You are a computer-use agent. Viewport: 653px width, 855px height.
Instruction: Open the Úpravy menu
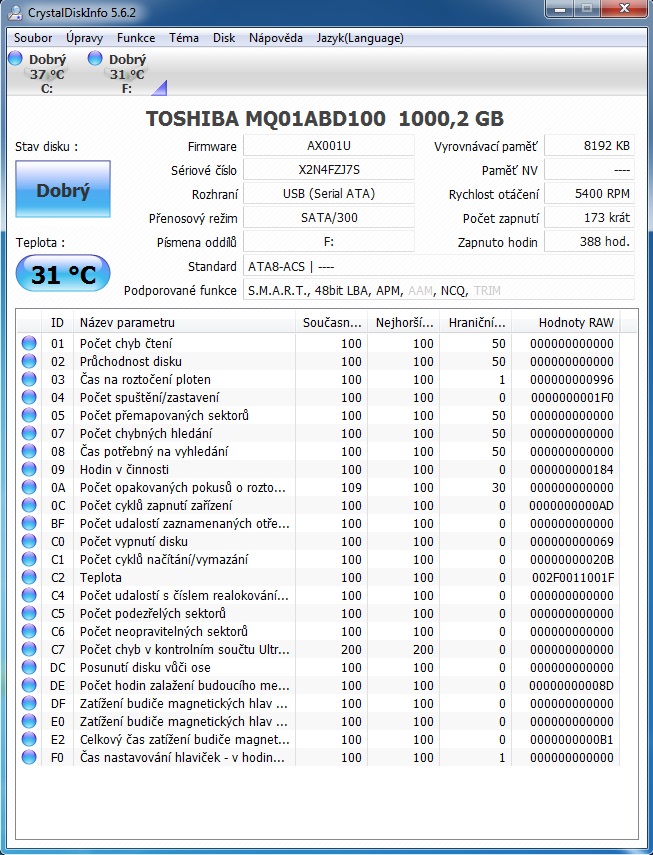(x=84, y=38)
